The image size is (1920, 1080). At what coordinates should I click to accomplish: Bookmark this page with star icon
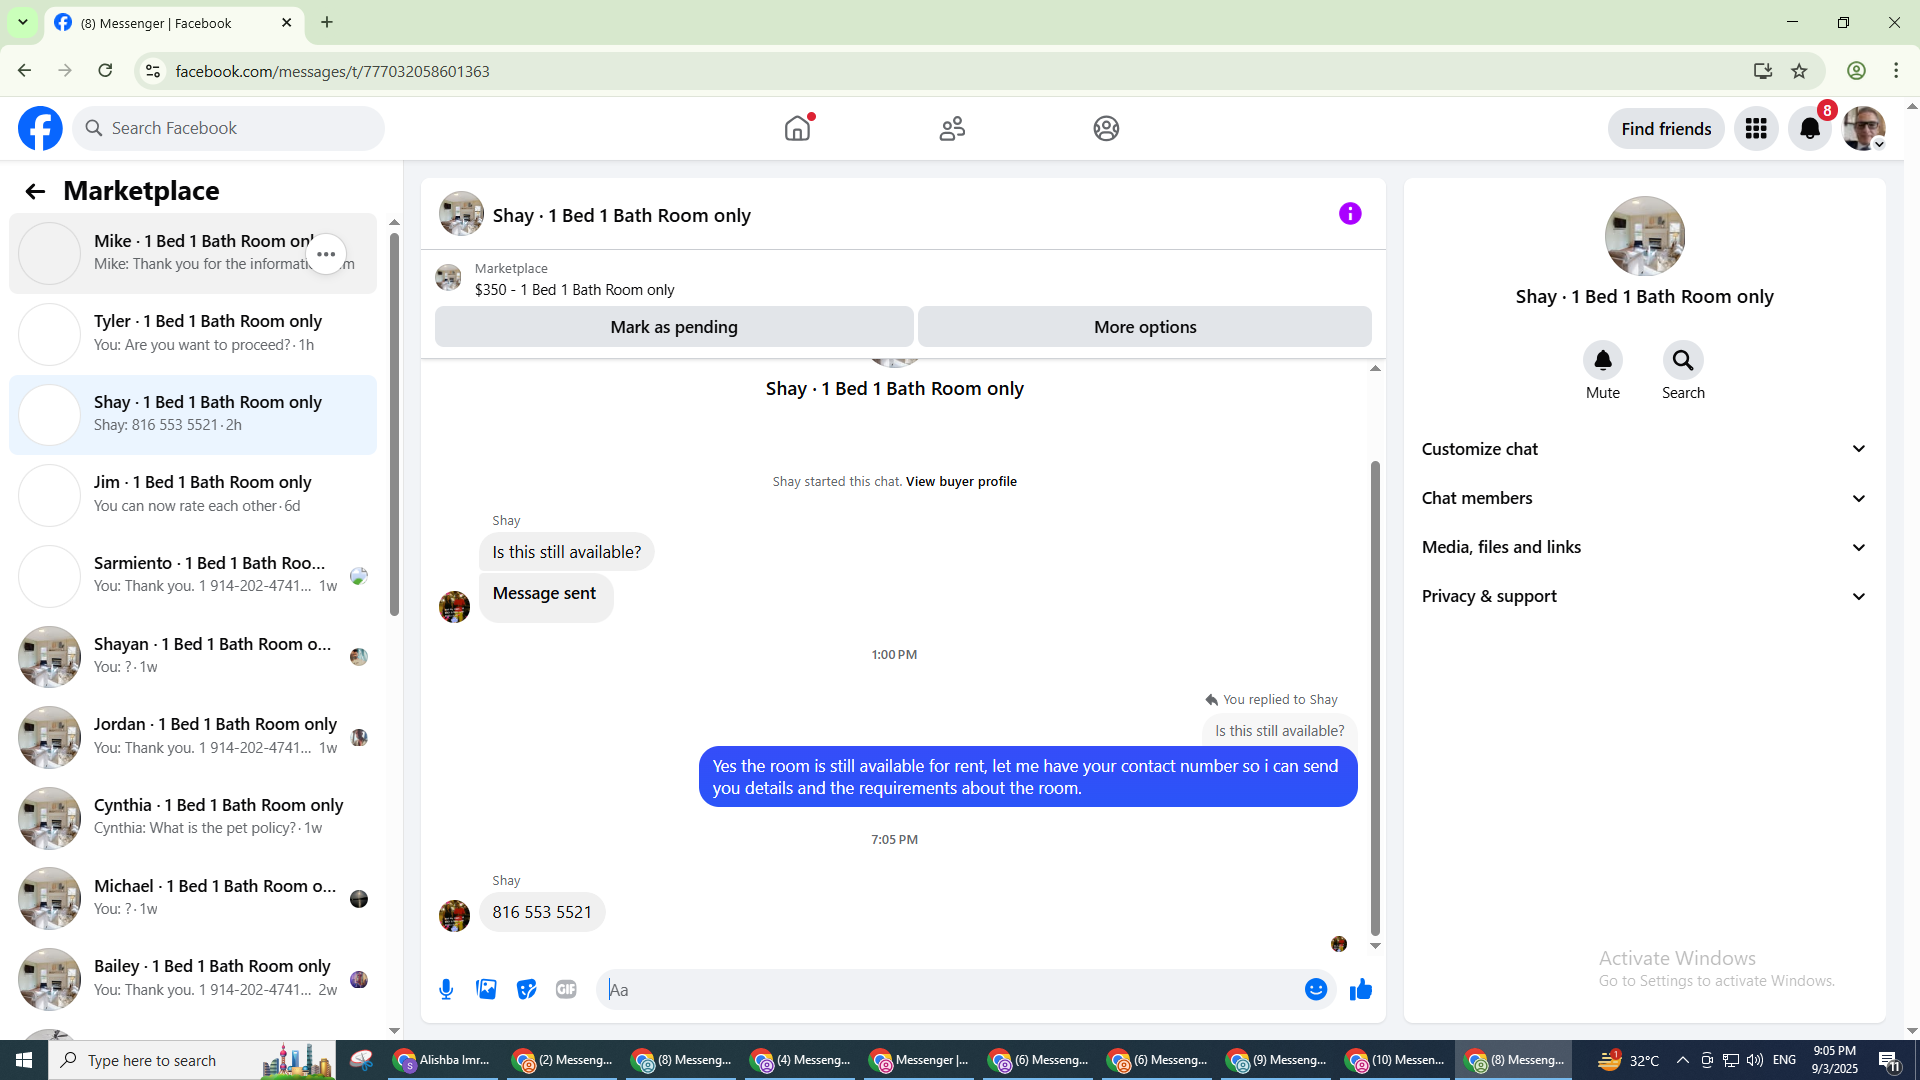[1799, 70]
